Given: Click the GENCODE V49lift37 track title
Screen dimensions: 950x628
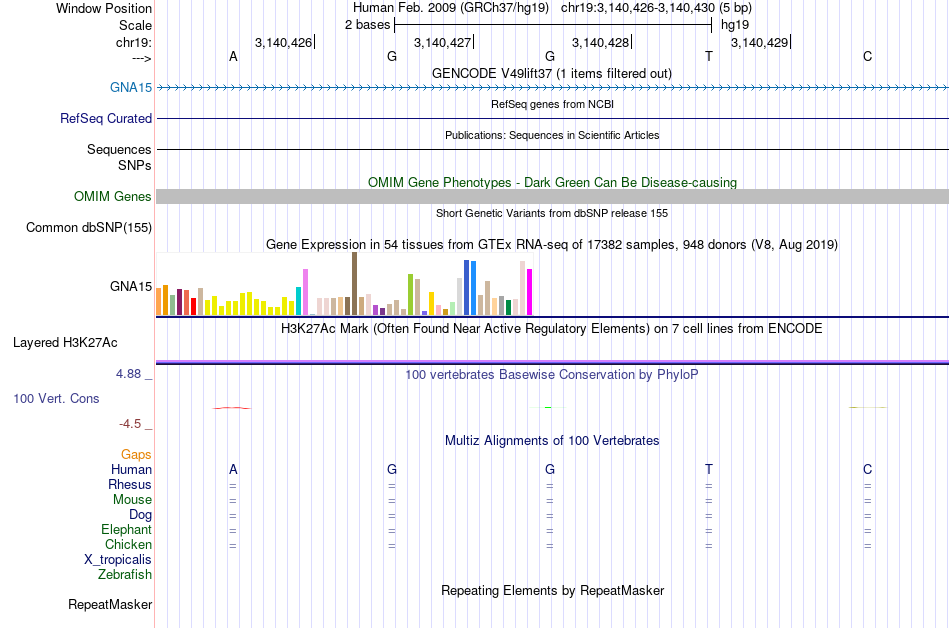Looking at the screenshot, I should [x=552, y=73].
